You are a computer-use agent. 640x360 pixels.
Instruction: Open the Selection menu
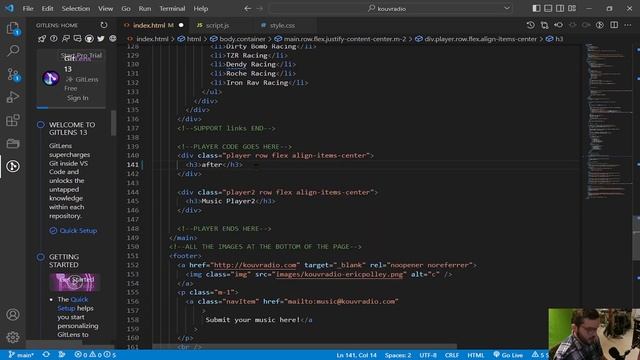pyautogui.click(x=76, y=8)
